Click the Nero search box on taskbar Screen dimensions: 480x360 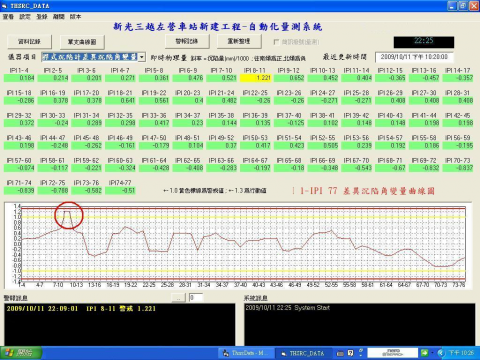point(392,353)
